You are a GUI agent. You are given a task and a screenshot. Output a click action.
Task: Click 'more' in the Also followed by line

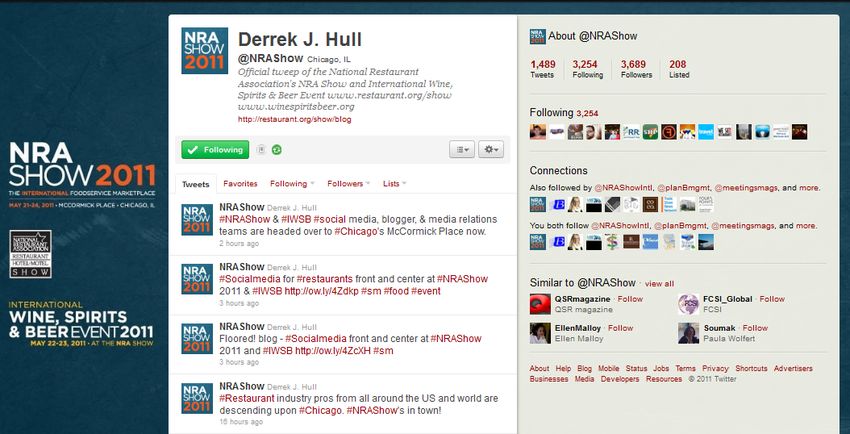[x=808, y=188]
